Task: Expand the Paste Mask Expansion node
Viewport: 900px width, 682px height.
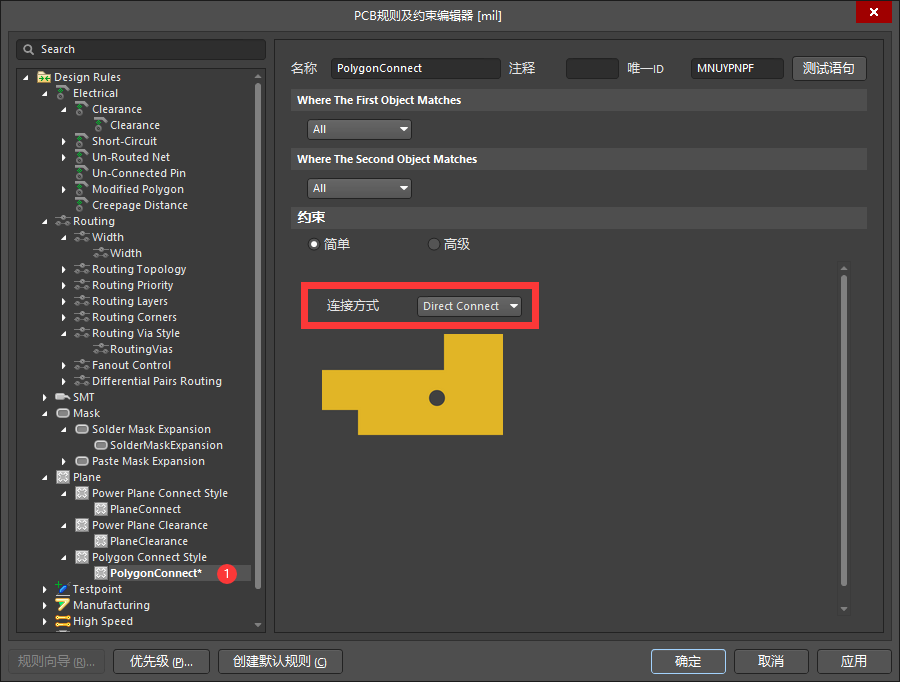Action: tap(64, 461)
